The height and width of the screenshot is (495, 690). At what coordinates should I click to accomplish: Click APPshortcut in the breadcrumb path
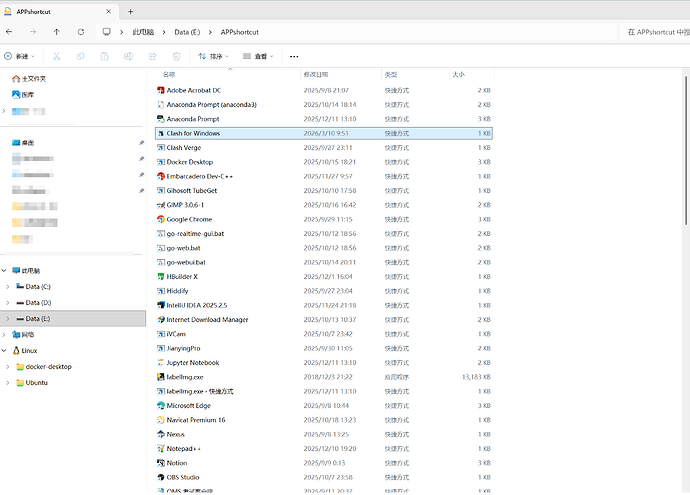click(239, 32)
